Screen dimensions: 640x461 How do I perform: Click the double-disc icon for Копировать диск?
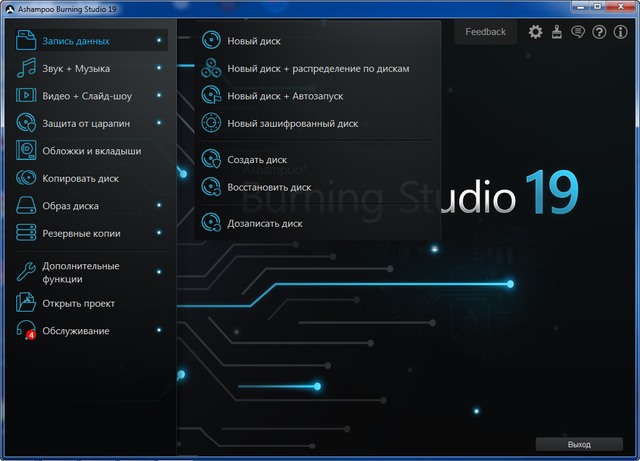coord(26,178)
